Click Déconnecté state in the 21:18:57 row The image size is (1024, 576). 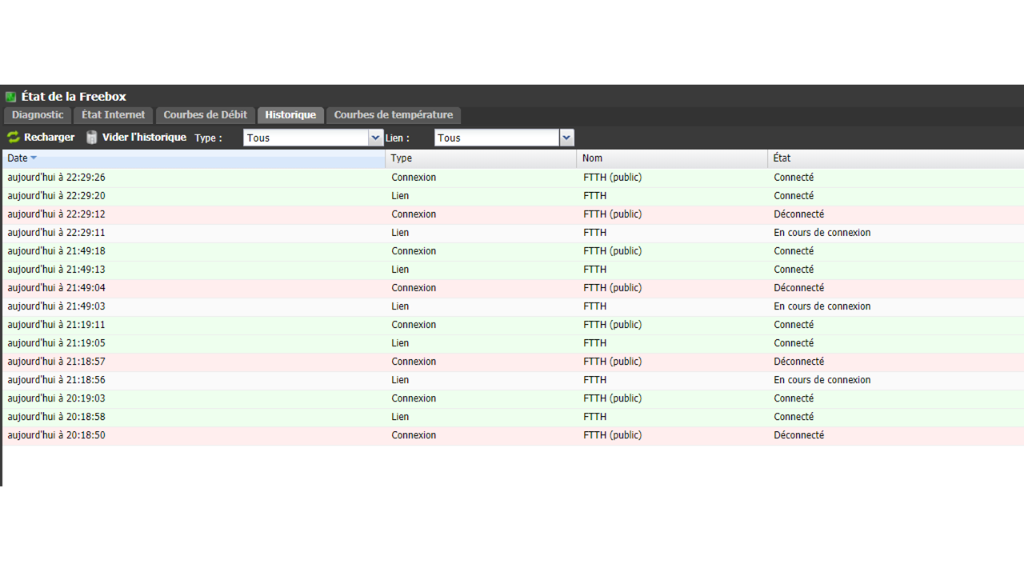pyautogui.click(x=799, y=362)
